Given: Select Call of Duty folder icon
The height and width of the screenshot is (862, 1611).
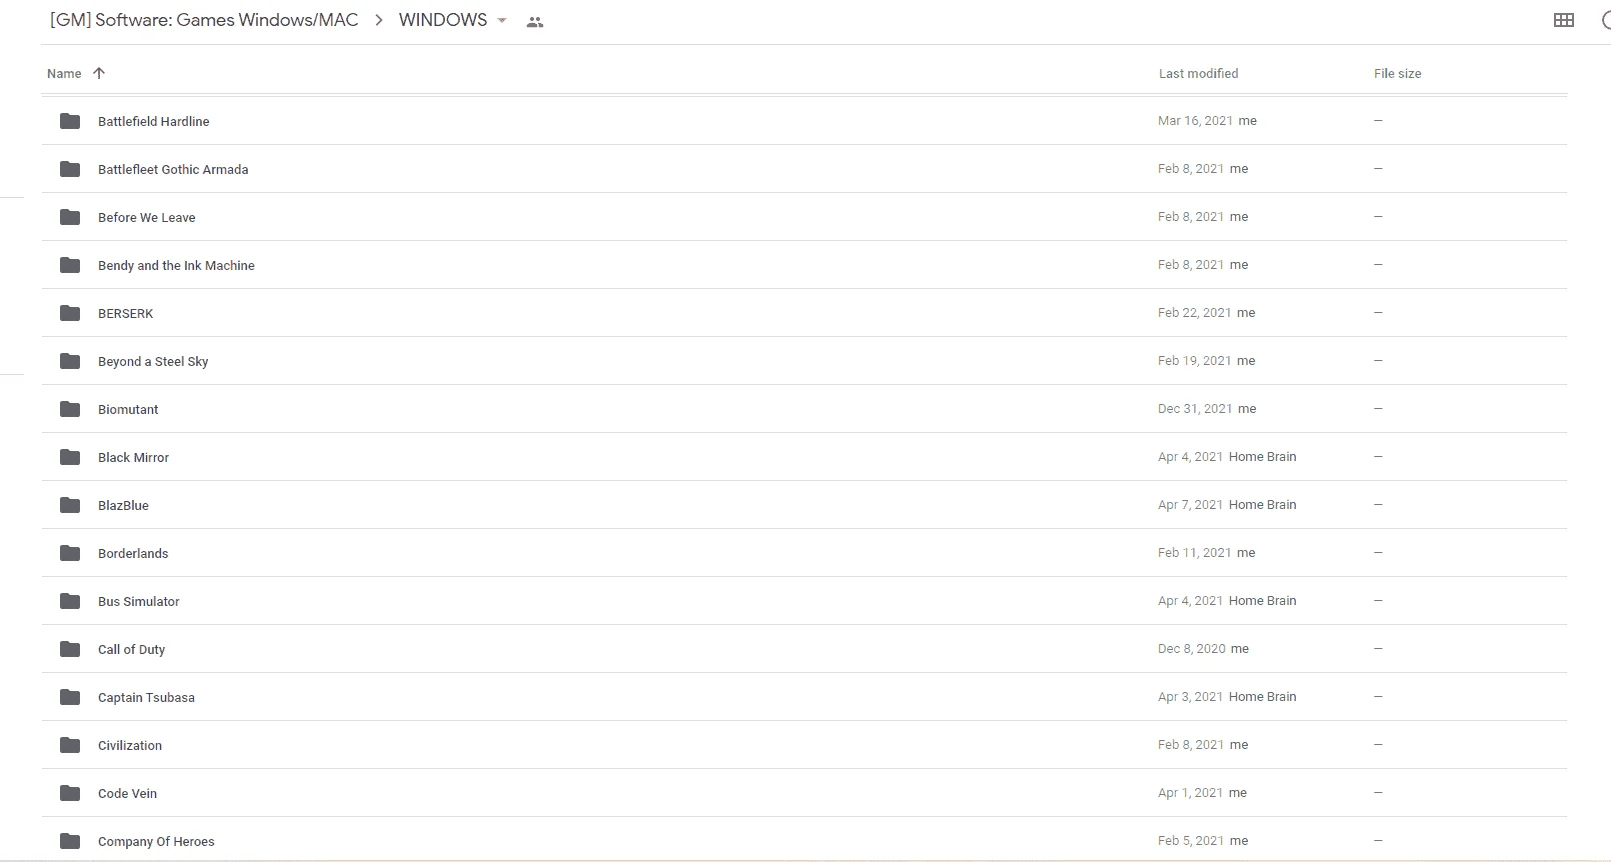Looking at the screenshot, I should coord(70,649).
